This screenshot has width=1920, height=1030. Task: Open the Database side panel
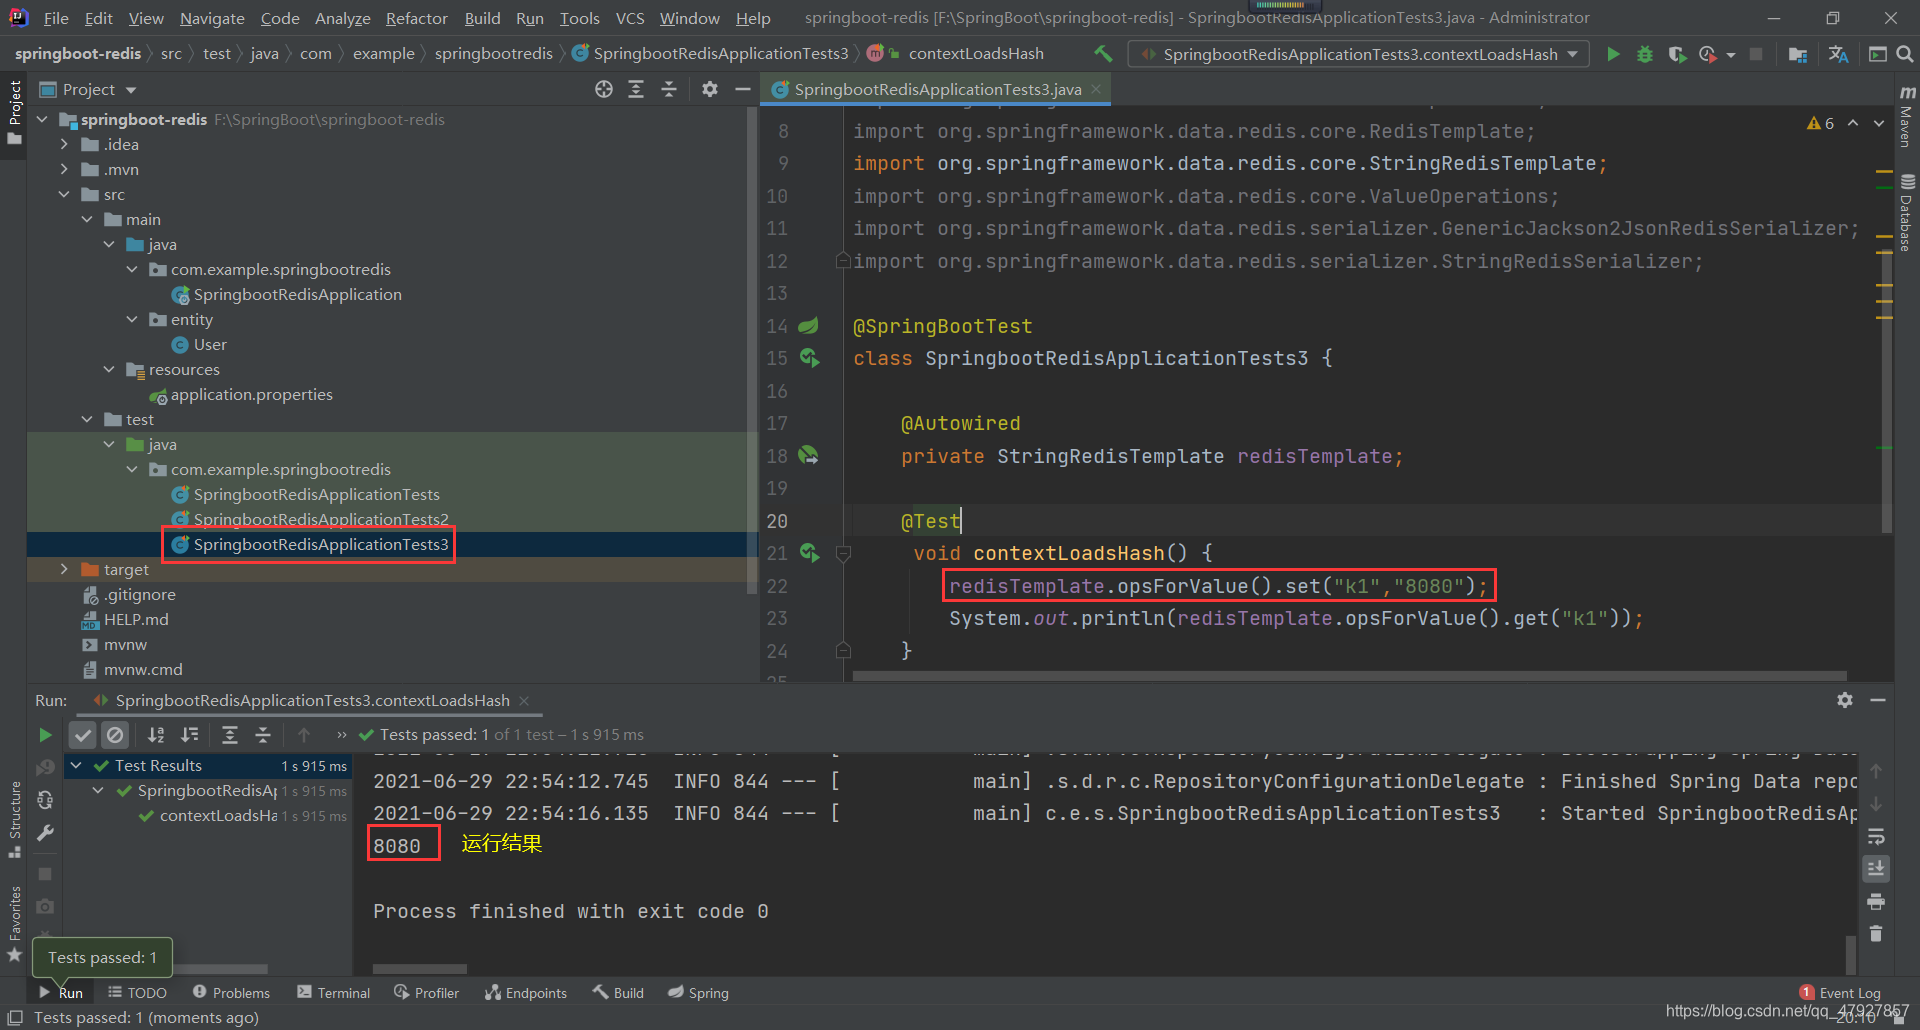click(x=1906, y=213)
